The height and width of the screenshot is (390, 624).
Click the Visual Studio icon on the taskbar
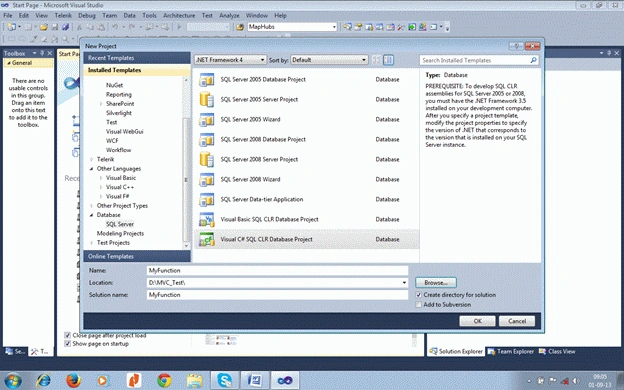pos(285,381)
